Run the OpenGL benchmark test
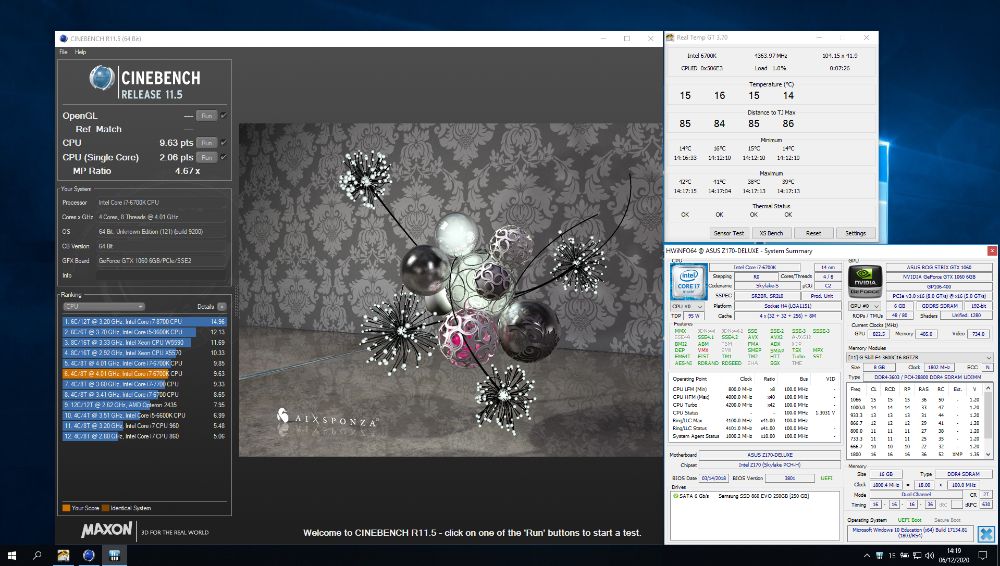 coord(206,115)
